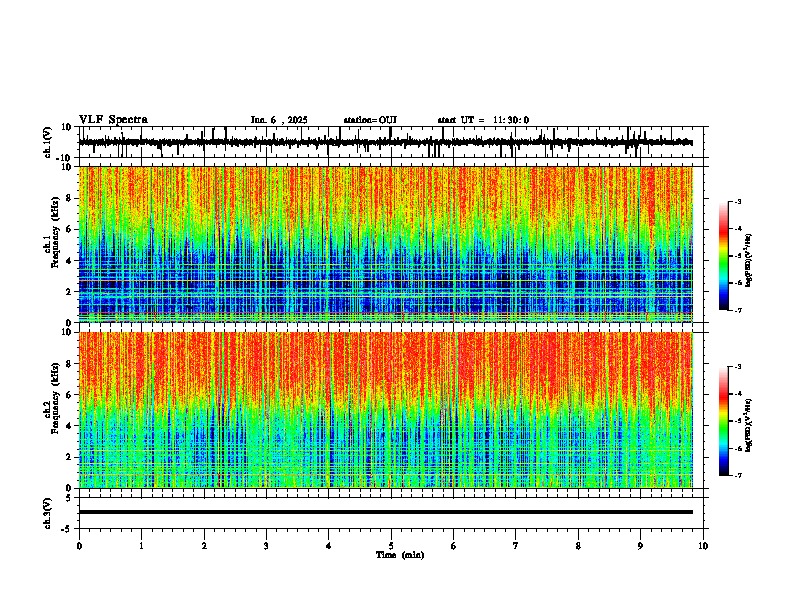Click the 'ch.3(V)' axis label
Screen dimensions: 792x612
48,513
